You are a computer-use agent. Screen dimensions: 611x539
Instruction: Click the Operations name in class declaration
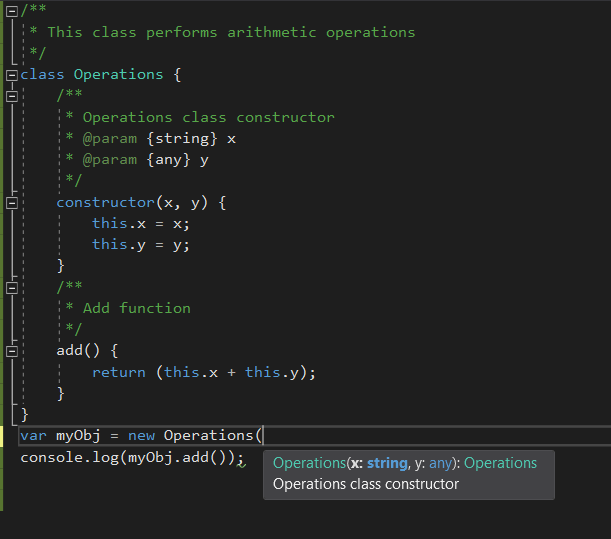point(118,74)
